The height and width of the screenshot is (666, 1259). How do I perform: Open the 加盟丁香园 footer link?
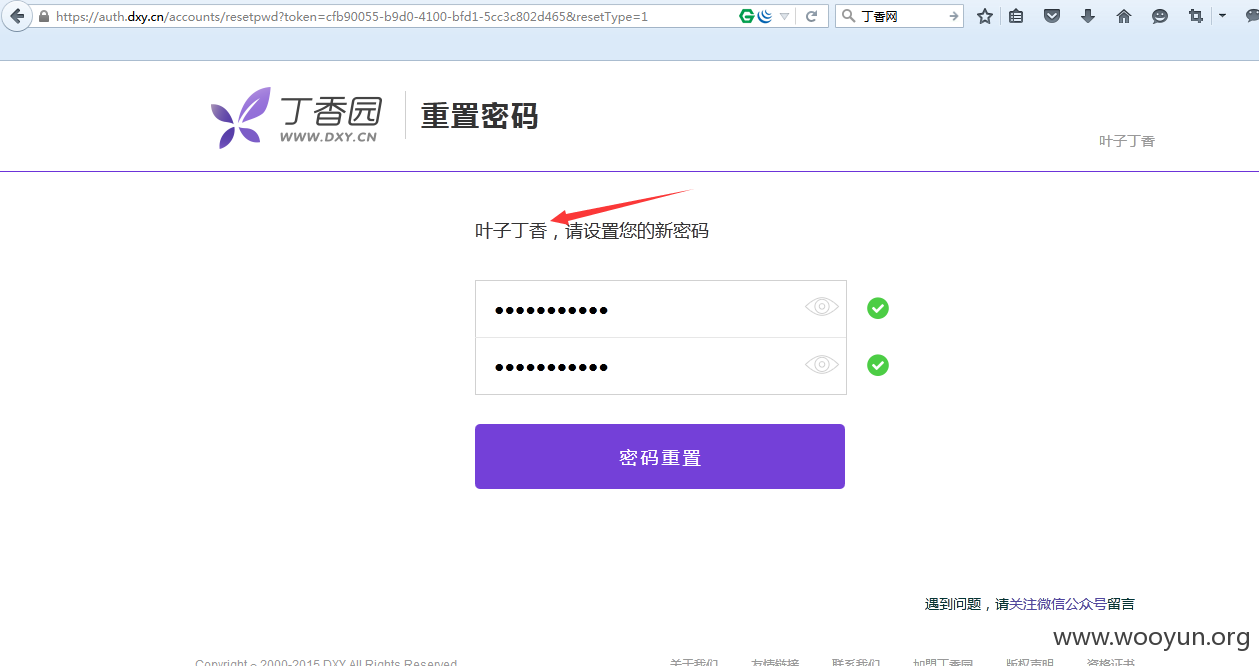click(943, 662)
